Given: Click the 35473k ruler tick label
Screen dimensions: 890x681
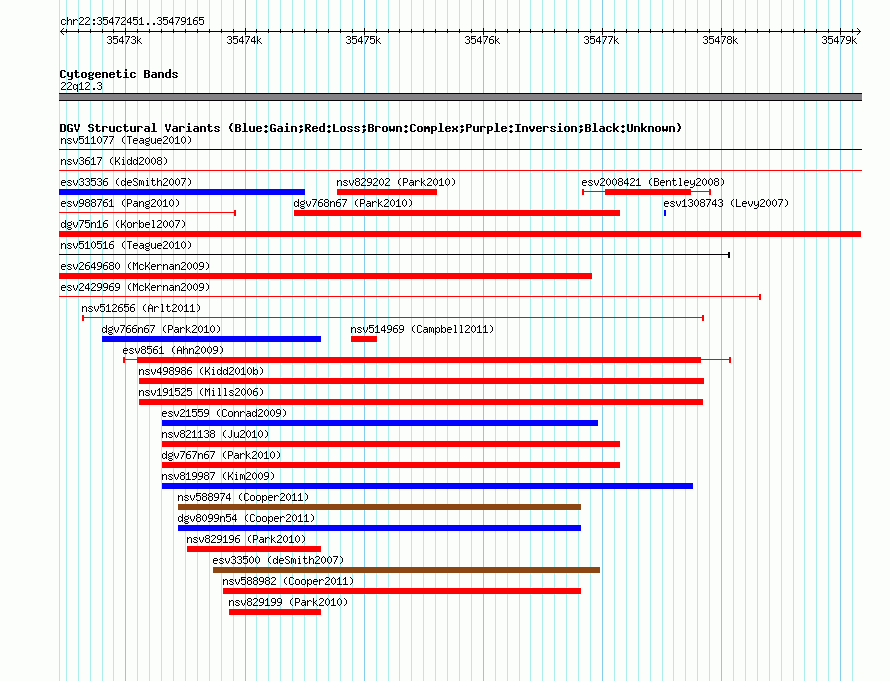Looking at the screenshot, I should 124,40.
